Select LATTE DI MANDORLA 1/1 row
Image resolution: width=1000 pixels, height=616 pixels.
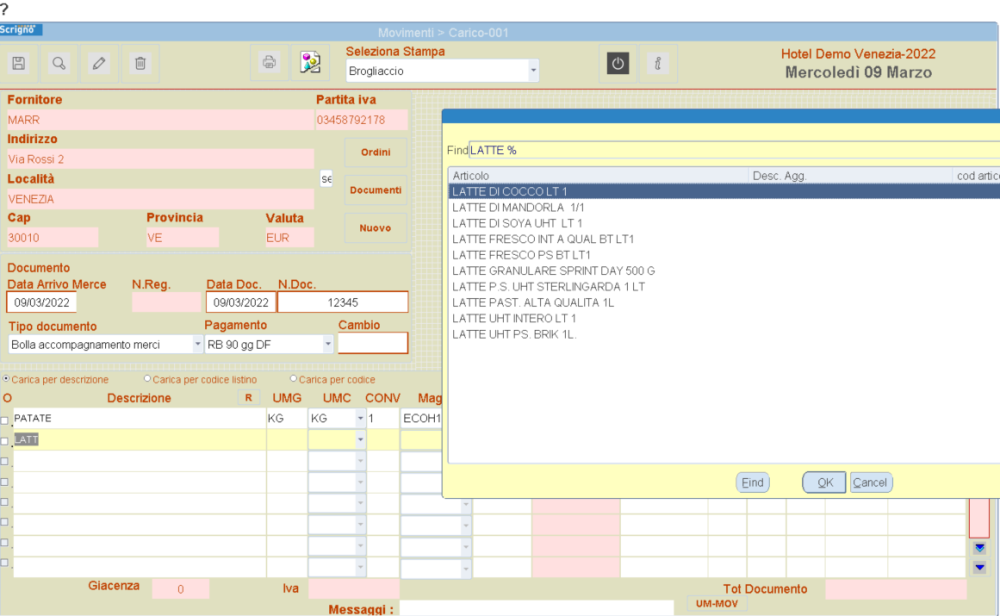[x=724, y=207]
